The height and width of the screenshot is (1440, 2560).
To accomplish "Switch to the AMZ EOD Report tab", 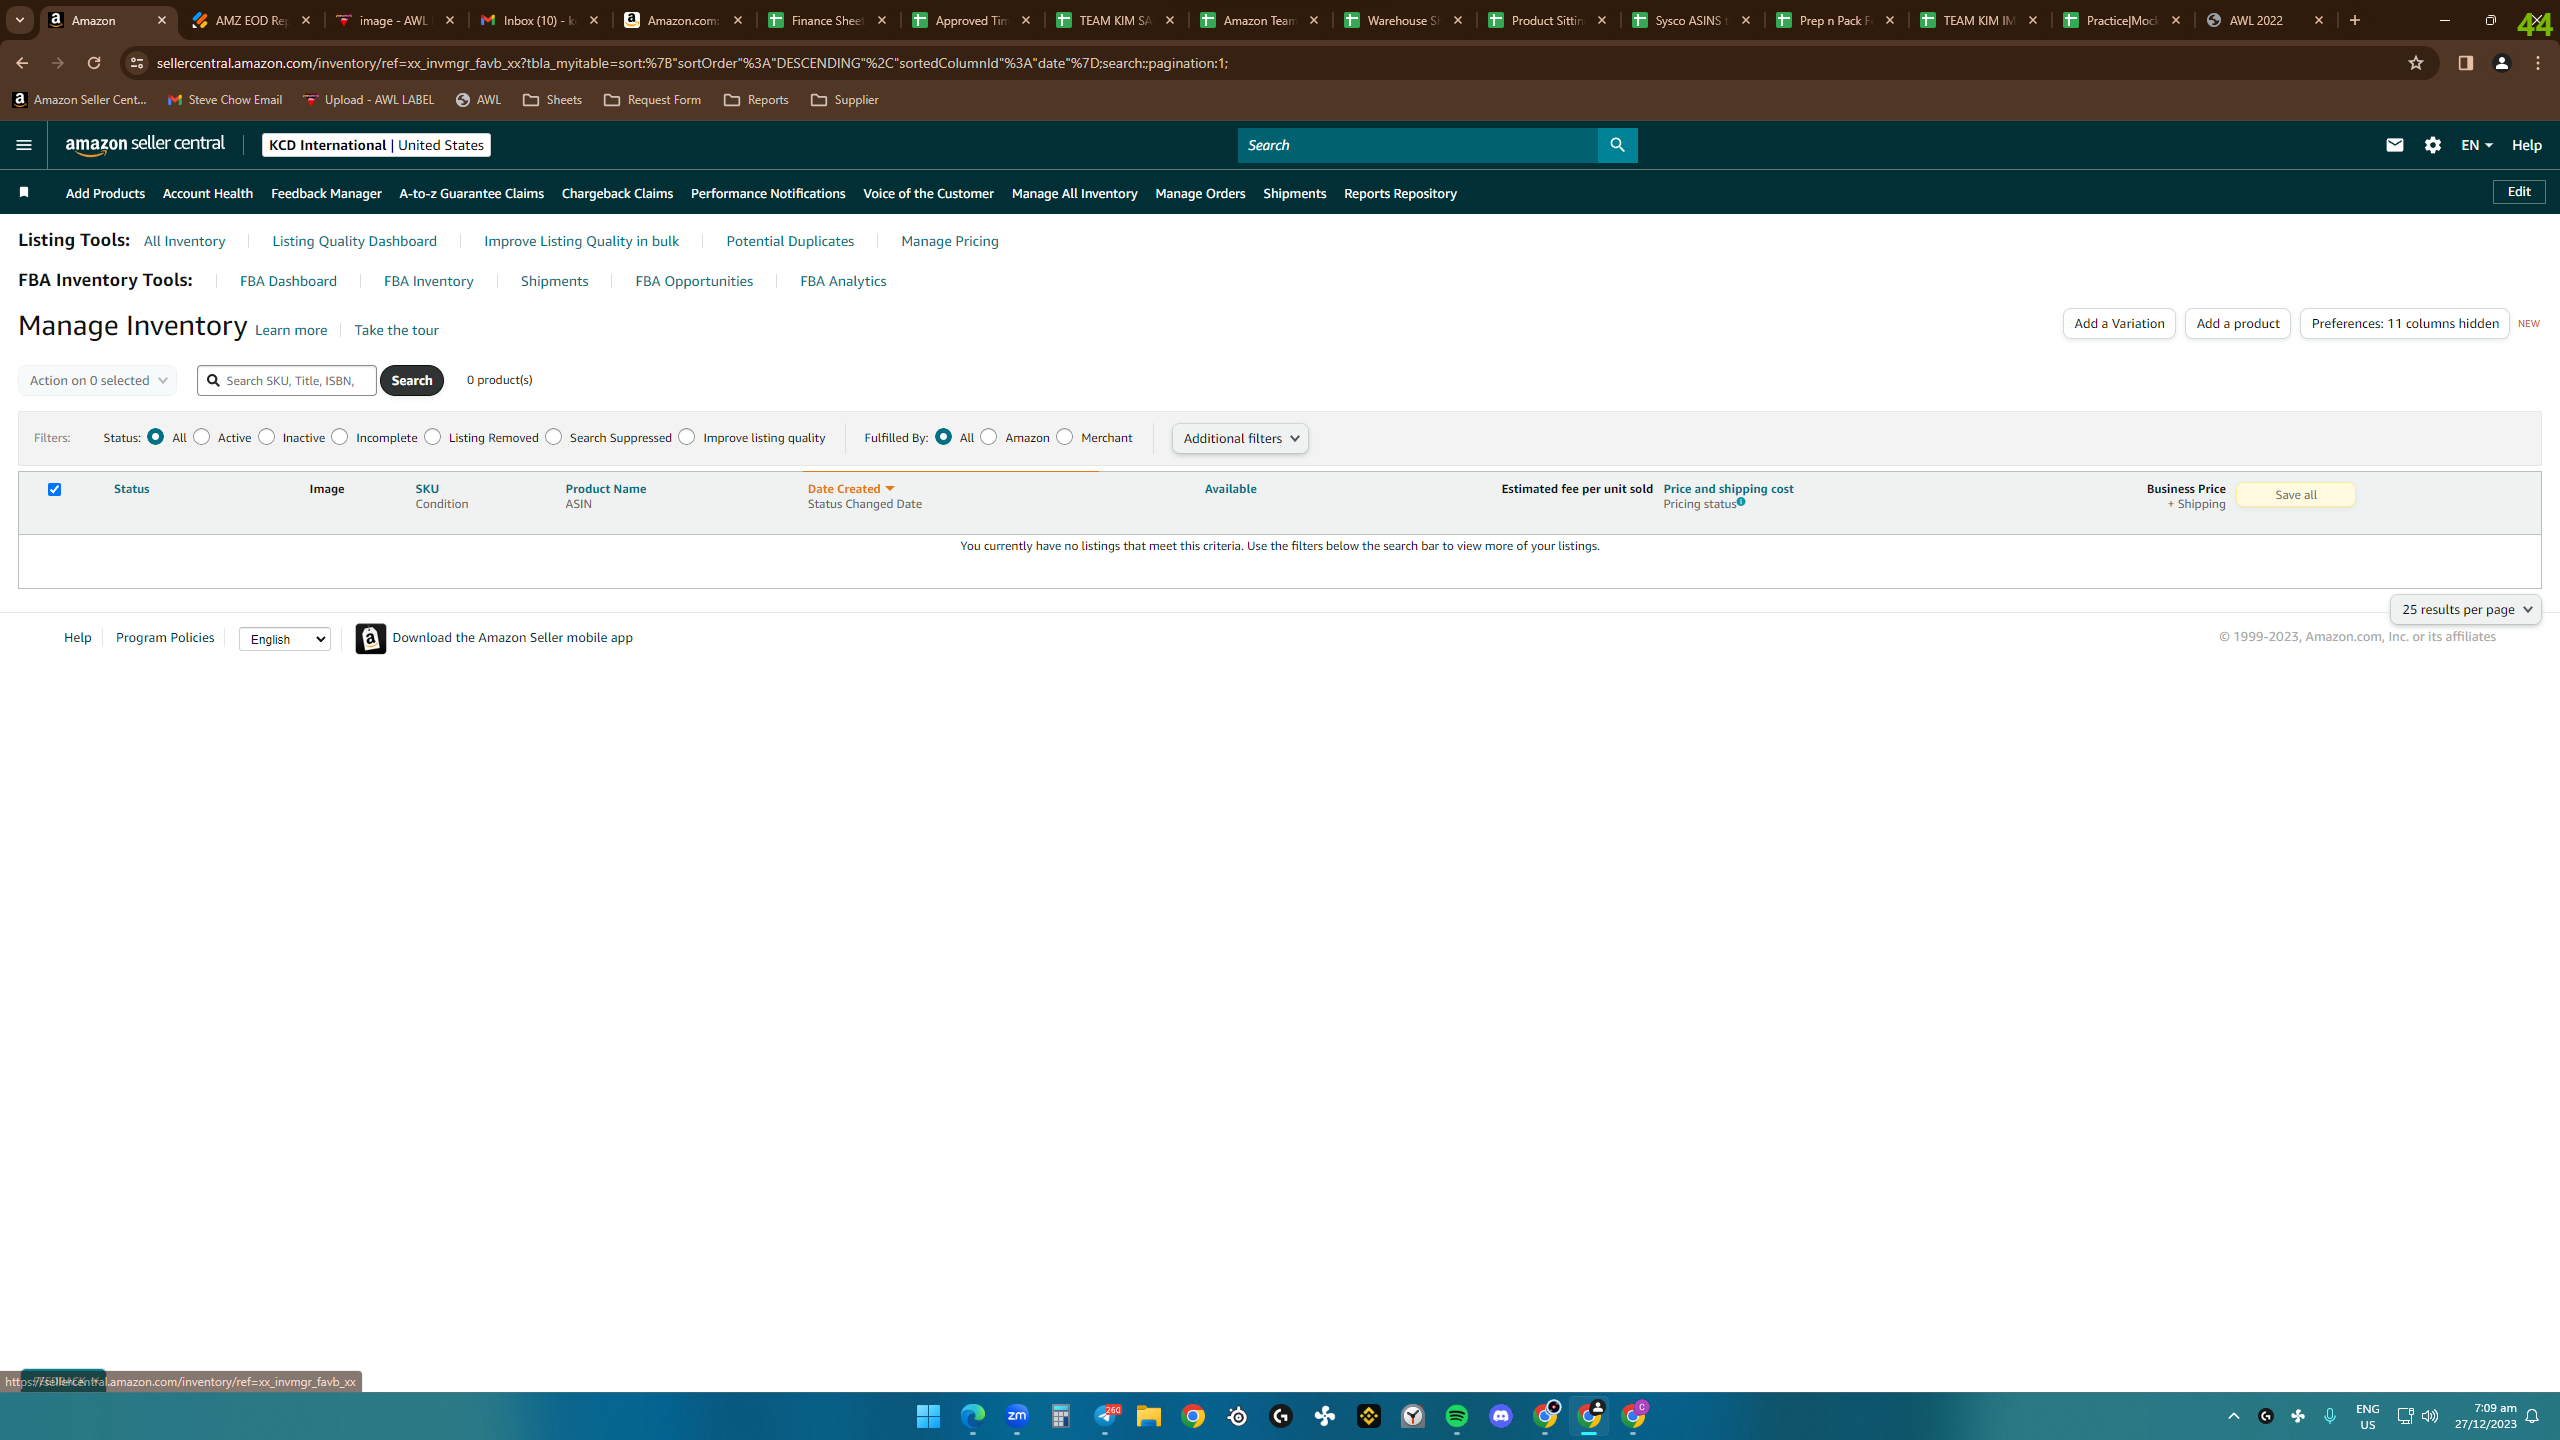I will [252, 20].
